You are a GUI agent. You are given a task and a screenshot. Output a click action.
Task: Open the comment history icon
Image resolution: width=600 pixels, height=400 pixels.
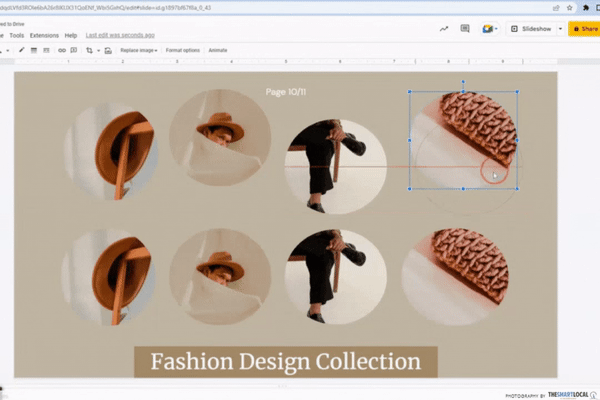pos(466,29)
